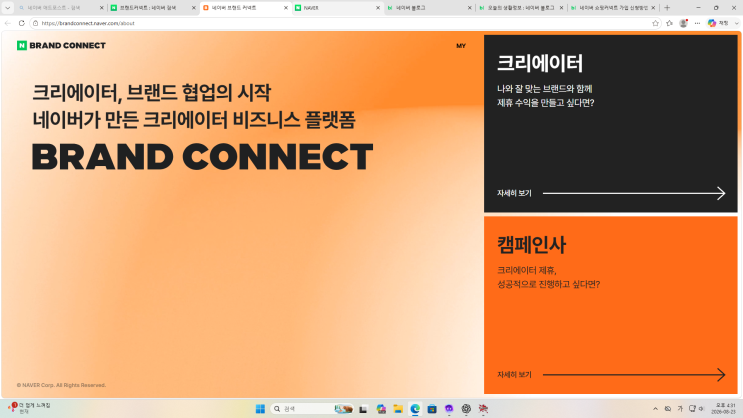Viewport: 743px width, 418px height.
Task: Open the BRAND CONNECT home link
Action: (x=67, y=45)
